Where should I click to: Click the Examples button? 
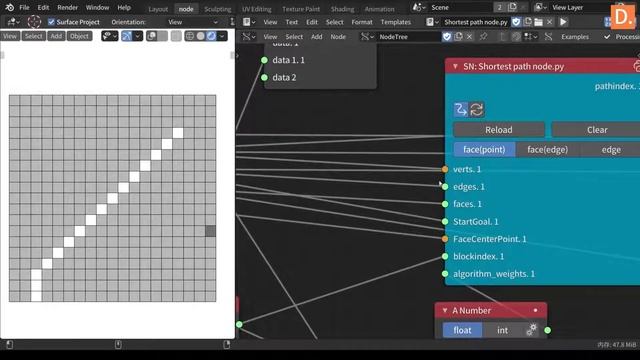(575, 37)
